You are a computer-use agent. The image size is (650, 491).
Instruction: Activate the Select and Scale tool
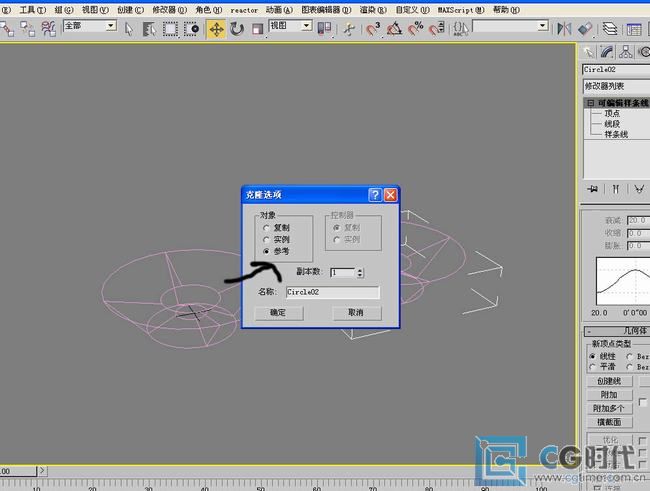tap(257, 29)
